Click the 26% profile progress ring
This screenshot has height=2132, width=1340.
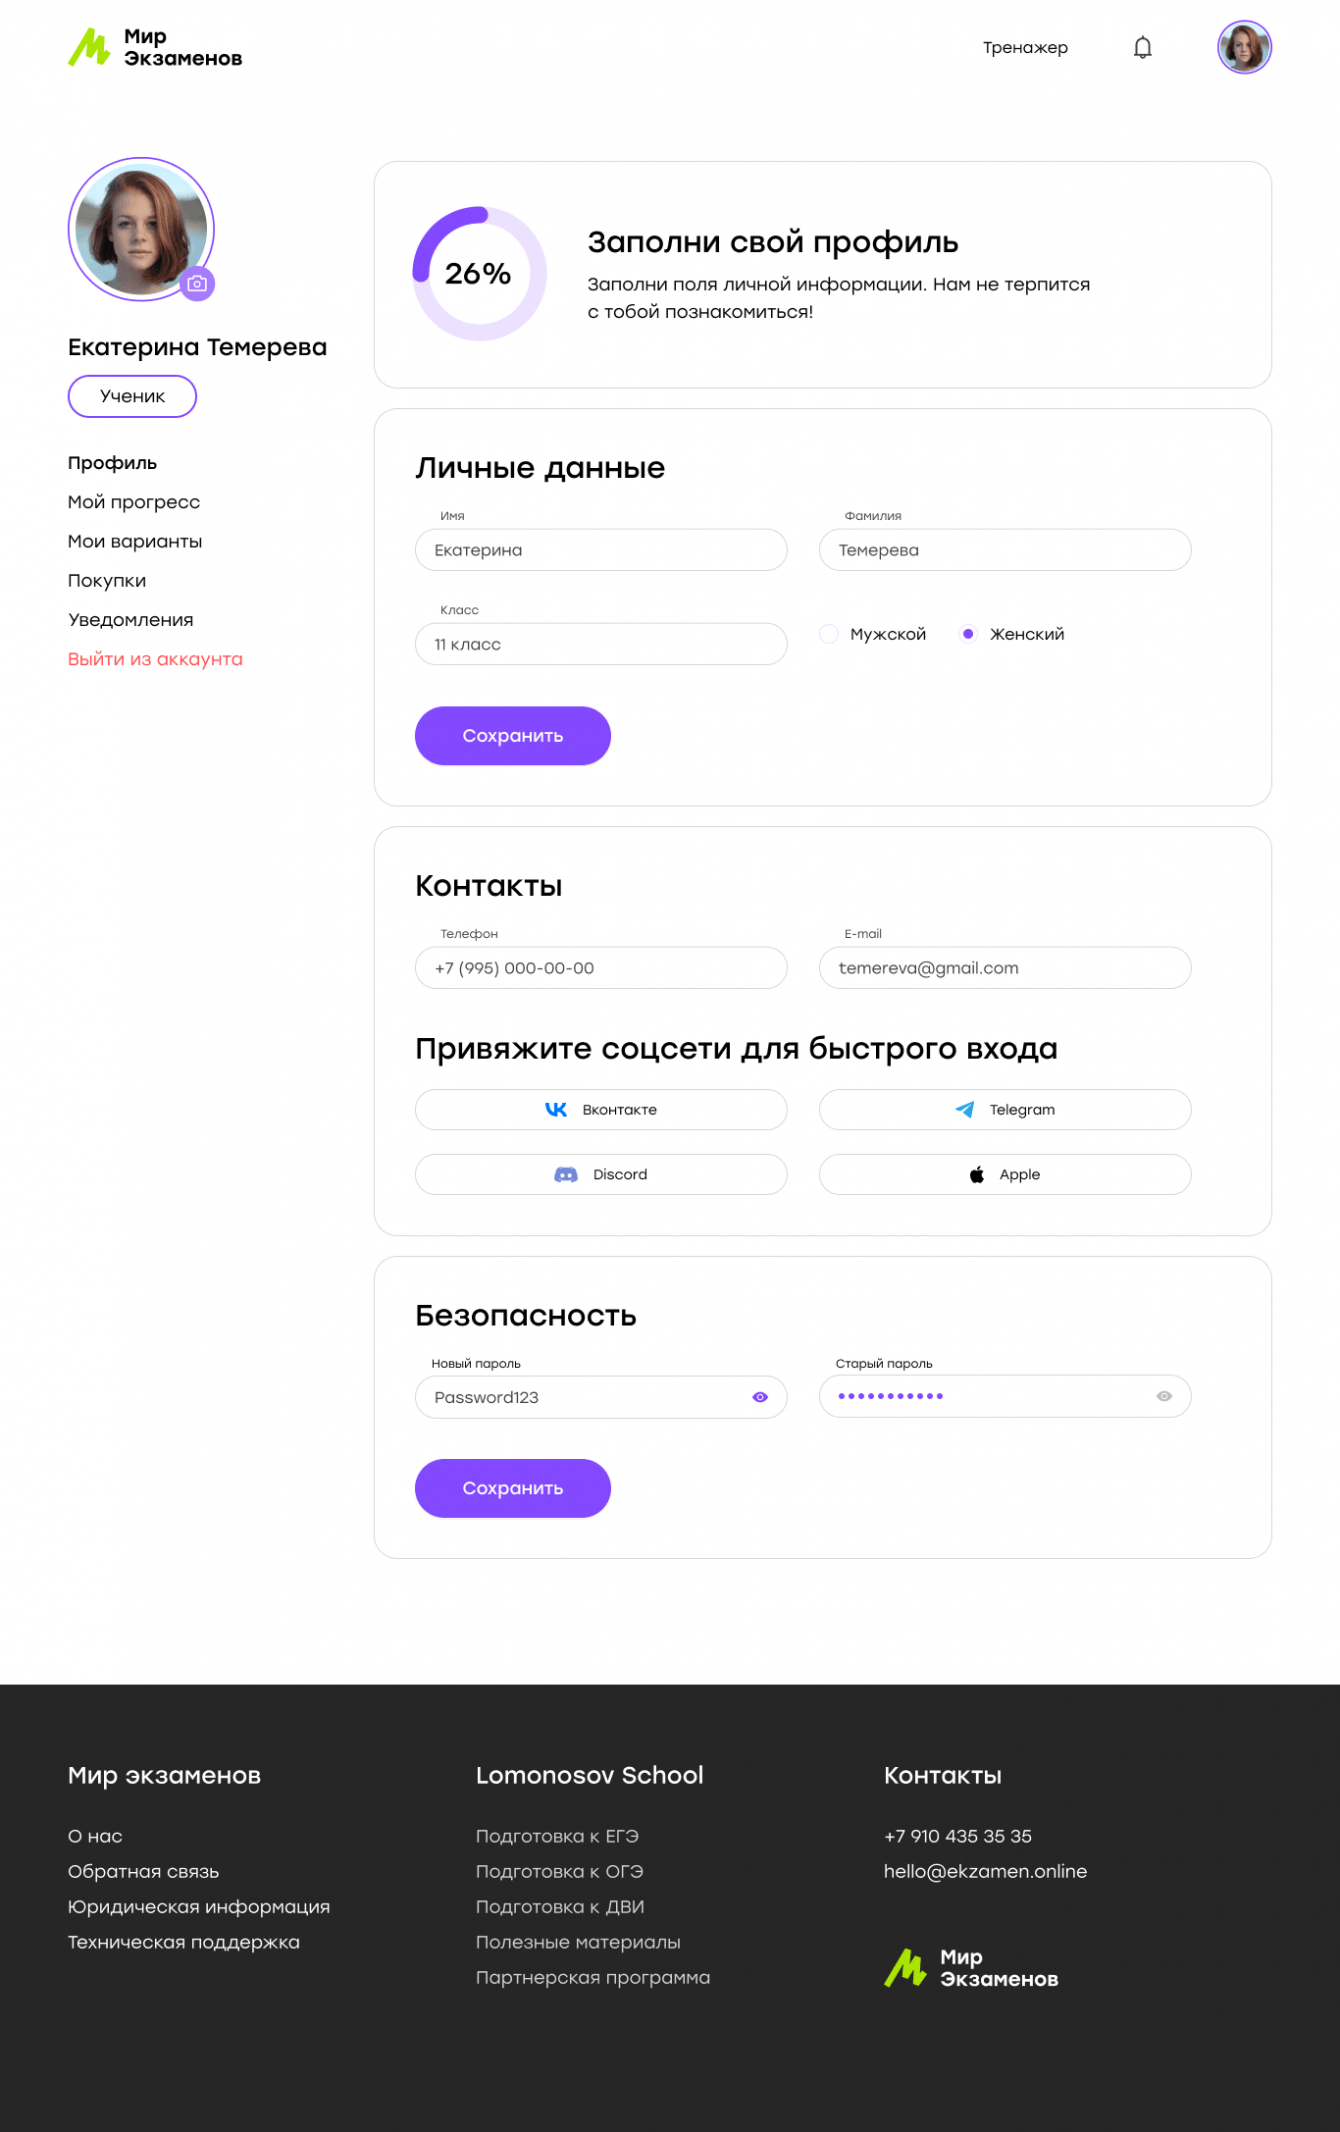[479, 273]
